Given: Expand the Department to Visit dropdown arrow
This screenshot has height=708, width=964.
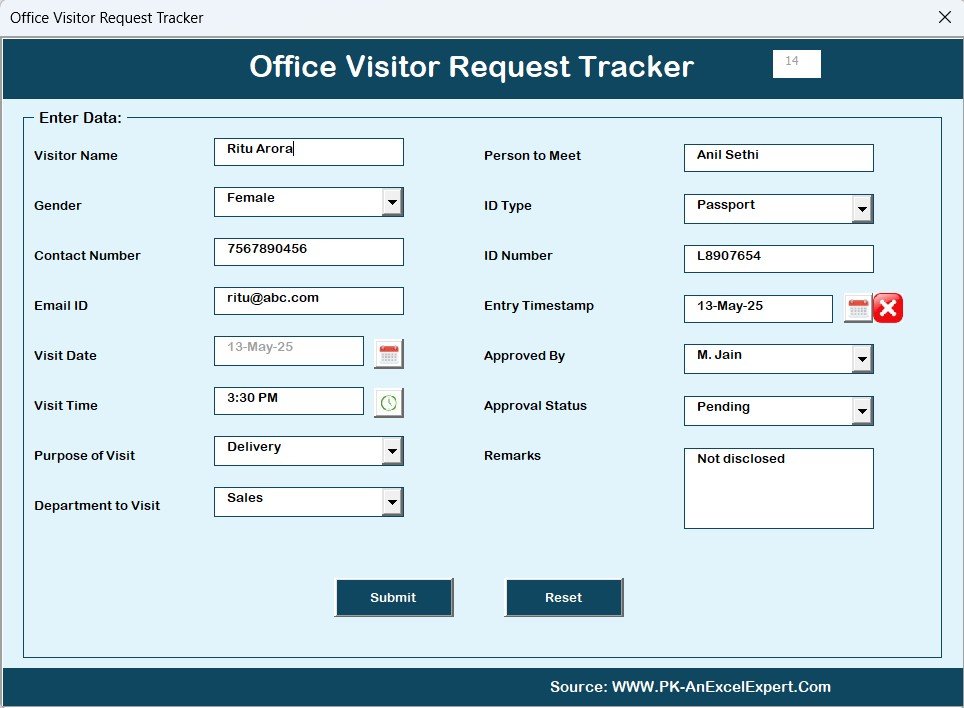Looking at the screenshot, I should [x=392, y=502].
